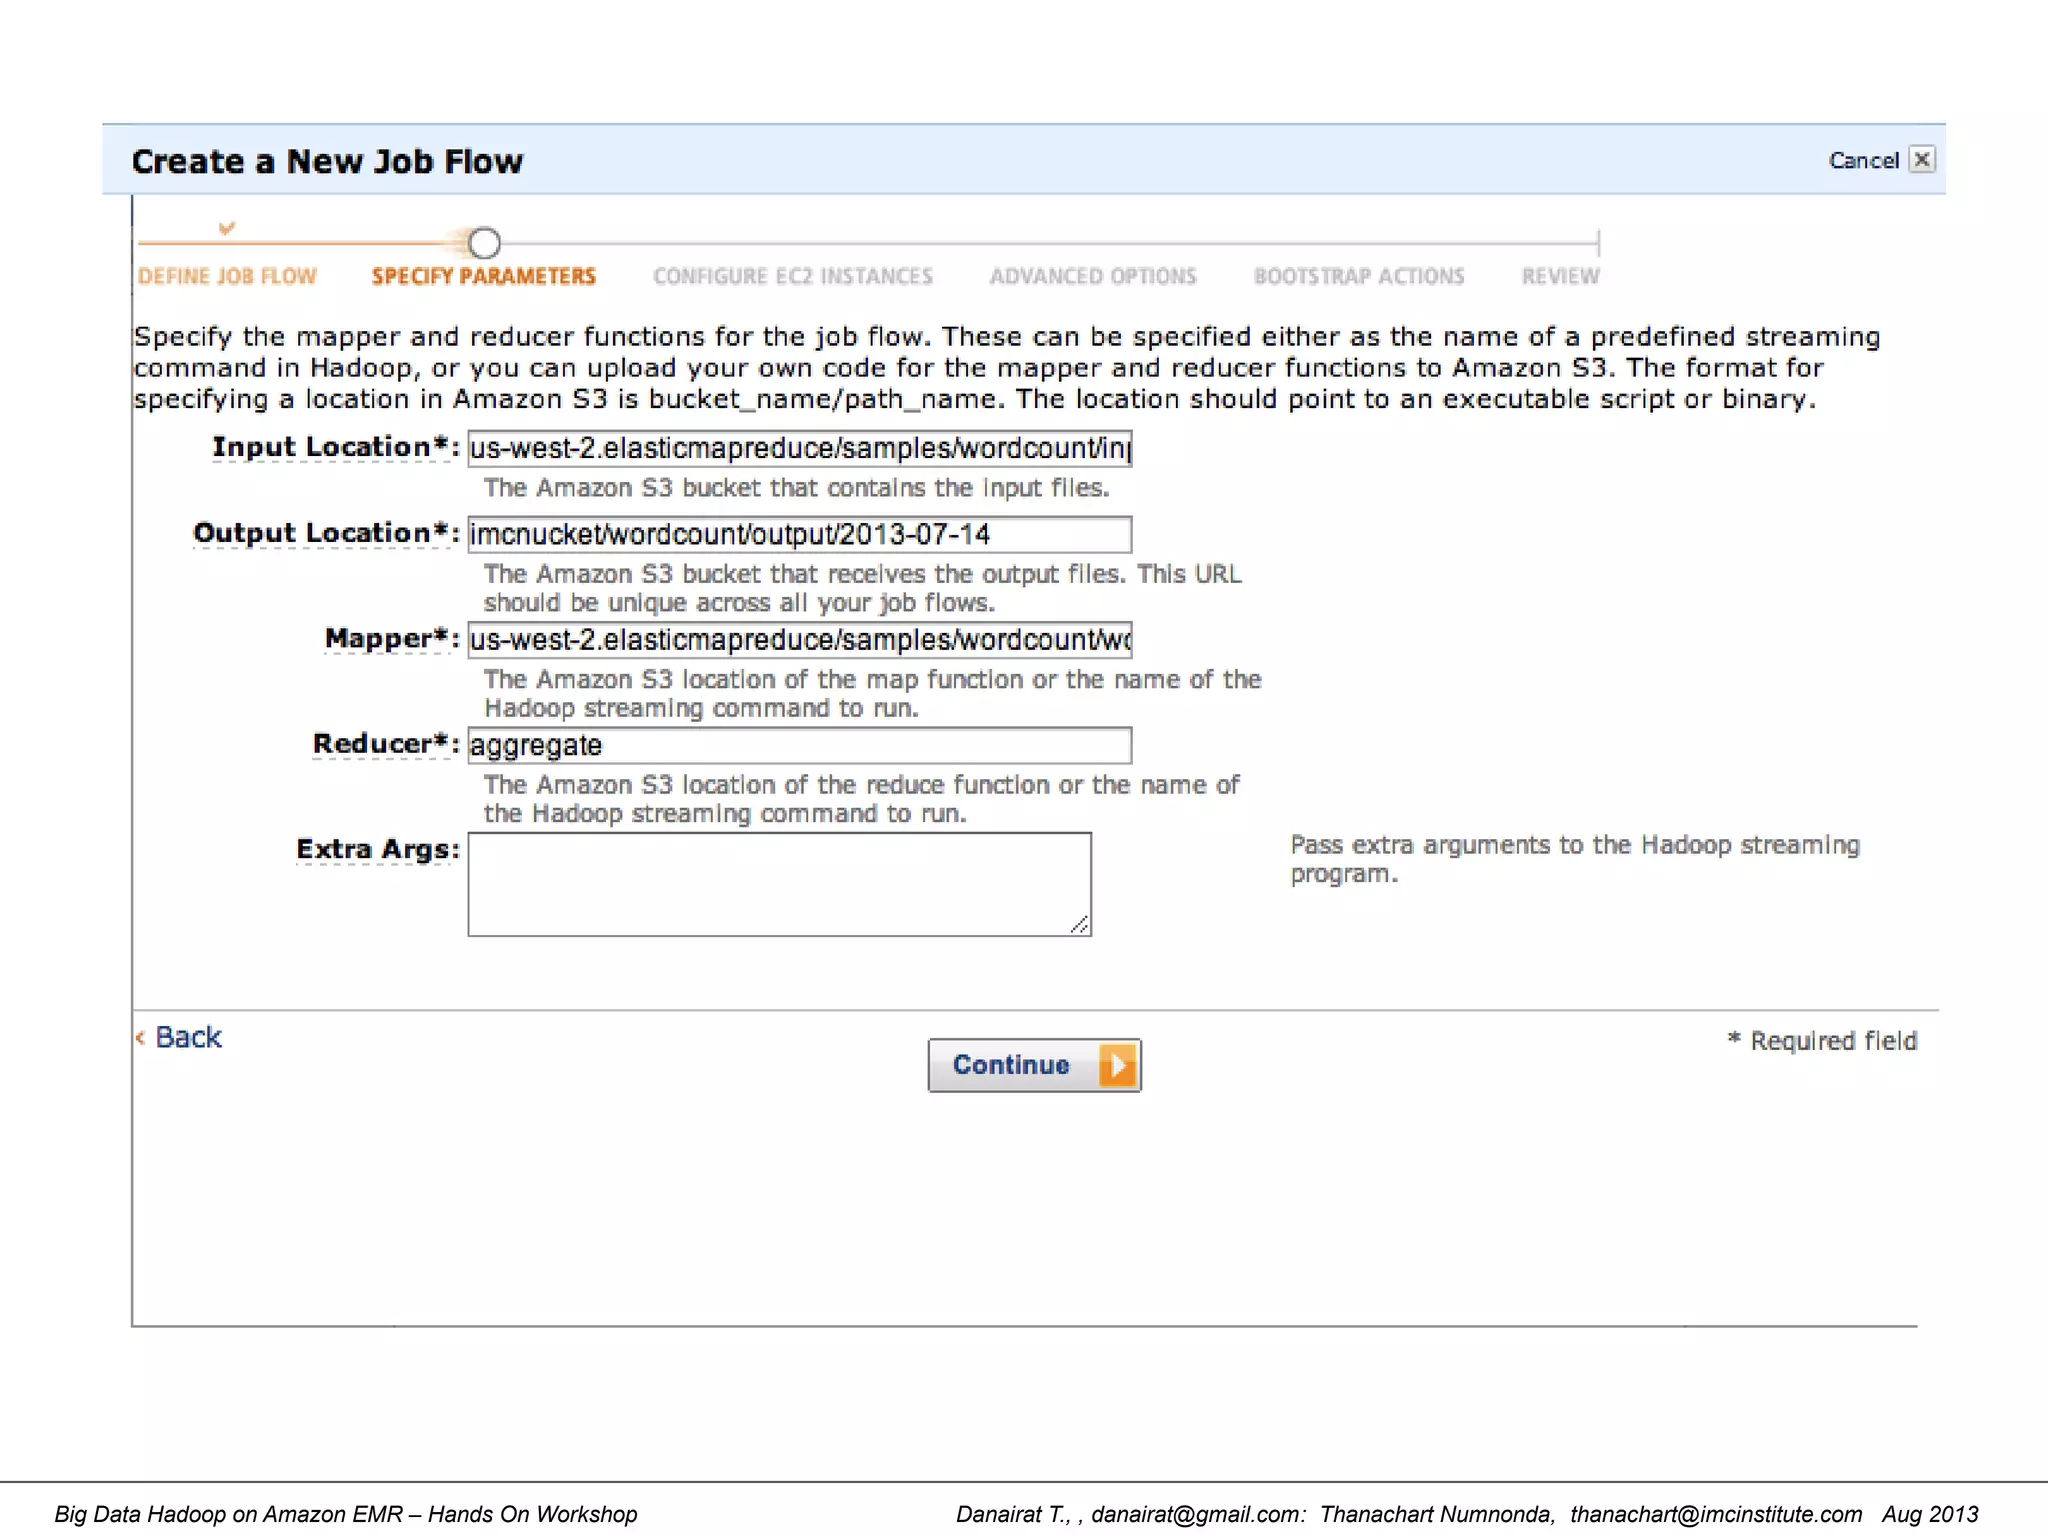Click into the Reducer field containing aggregate
Image resolution: width=2048 pixels, height=1536 pixels.
click(x=800, y=745)
